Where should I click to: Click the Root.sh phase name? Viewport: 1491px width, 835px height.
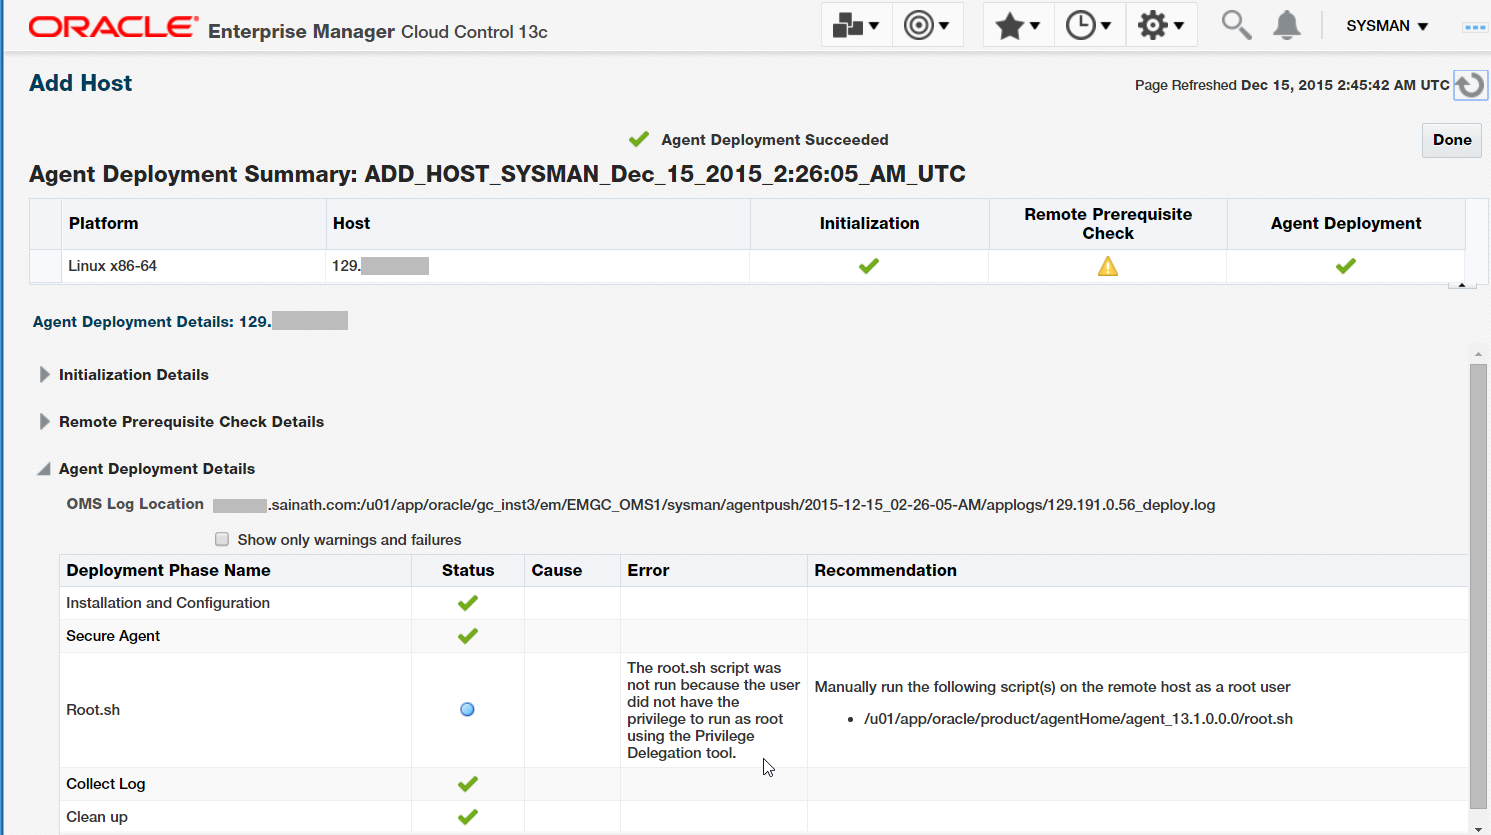[x=93, y=710]
